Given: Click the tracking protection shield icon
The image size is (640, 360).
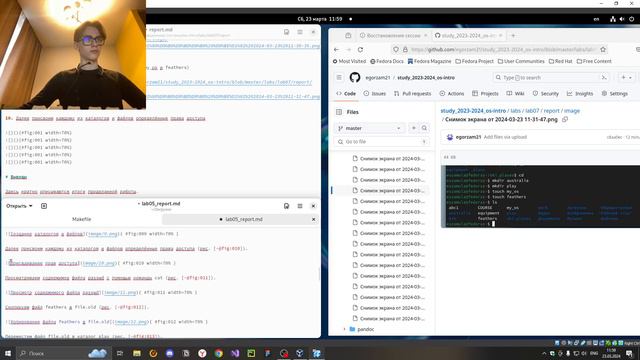Looking at the screenshot, I should pyautogui.click(x=396, y=49).
